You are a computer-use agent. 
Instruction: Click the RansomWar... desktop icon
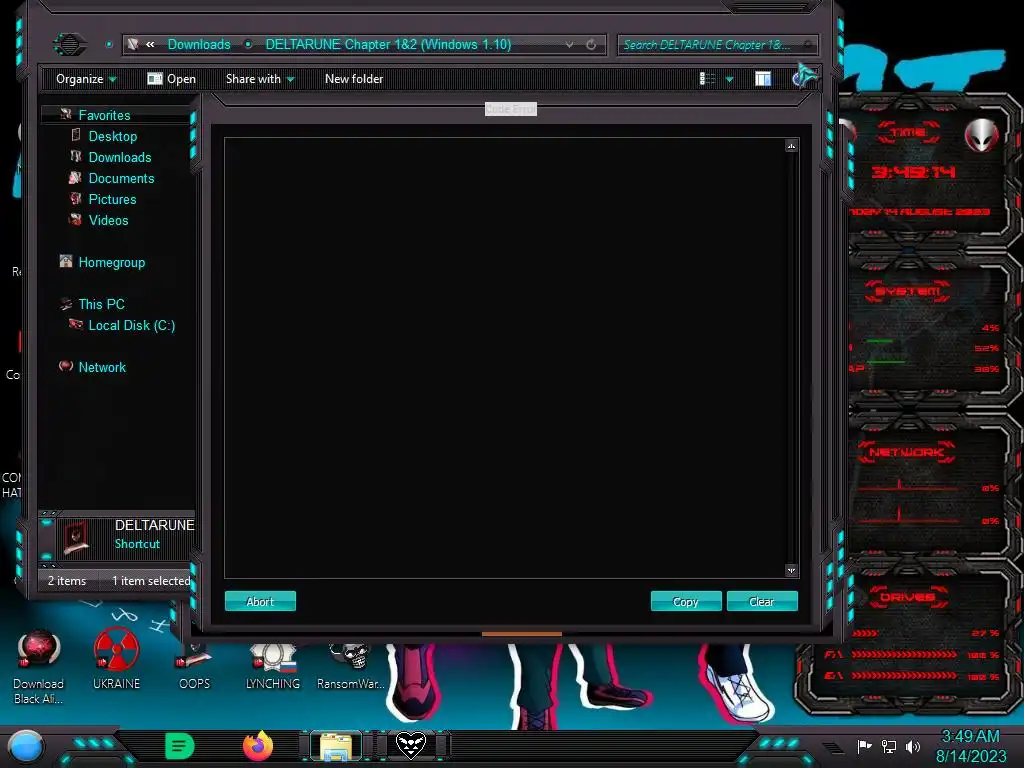click(351, 666)
